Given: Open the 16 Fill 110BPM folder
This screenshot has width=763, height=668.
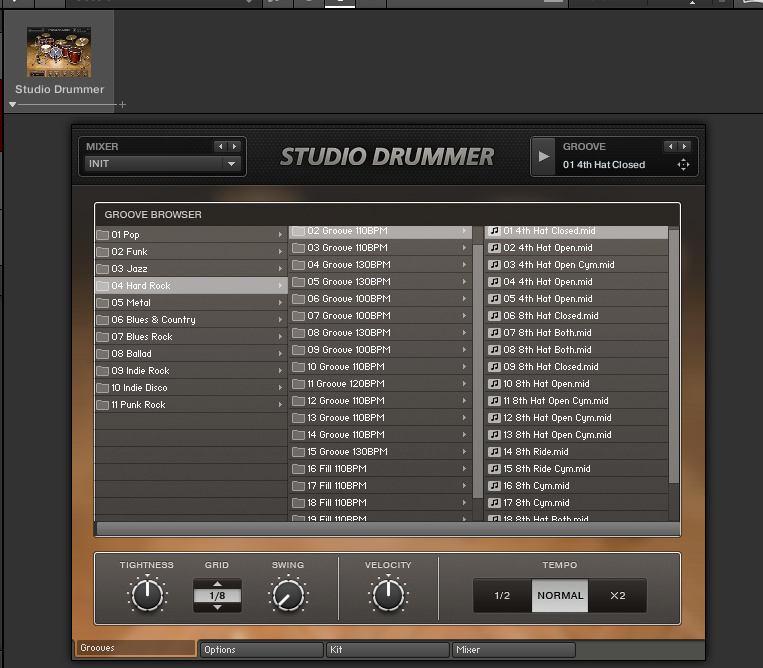Looking at the screenshot, I should coord(381,469).
